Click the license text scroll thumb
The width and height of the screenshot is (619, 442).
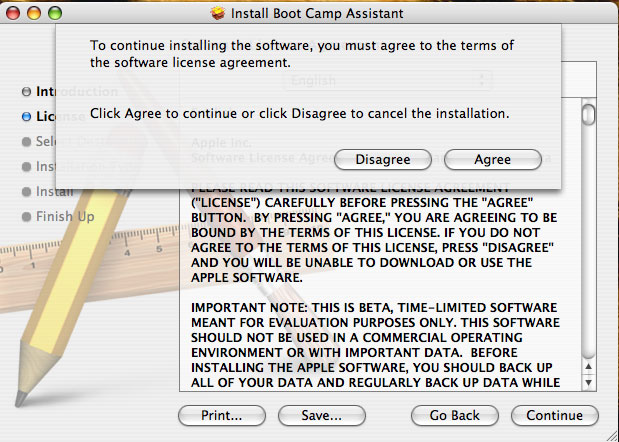(x=589, y=113)
